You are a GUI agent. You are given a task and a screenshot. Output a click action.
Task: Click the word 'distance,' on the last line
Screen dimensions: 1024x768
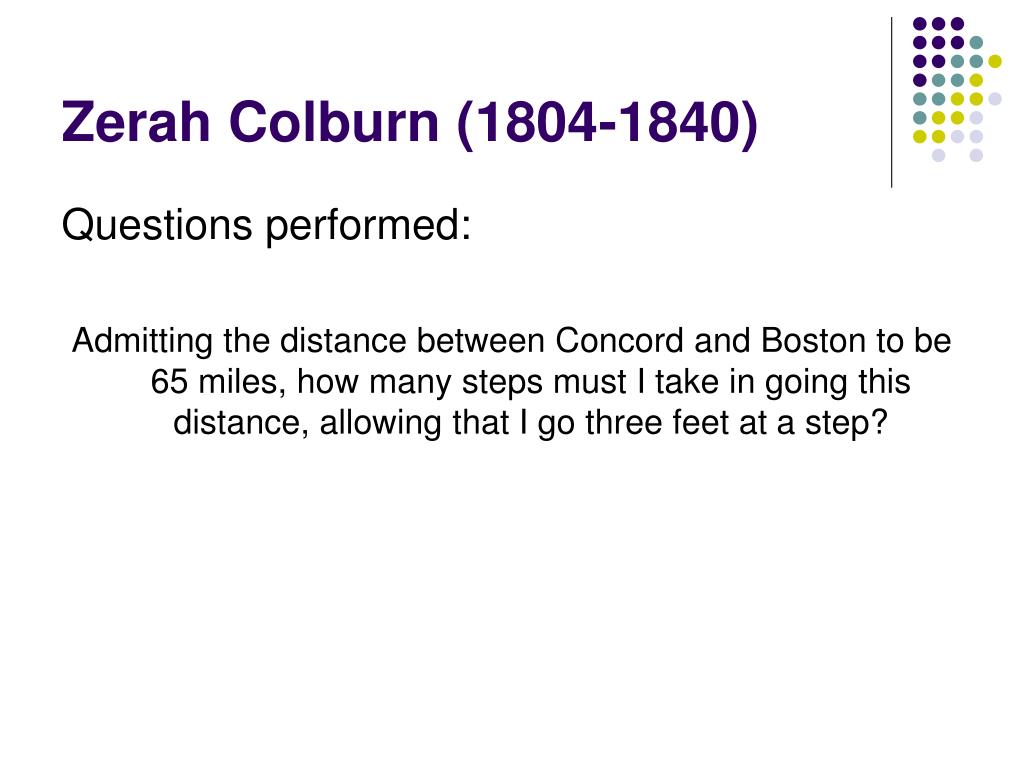(240, 423)
